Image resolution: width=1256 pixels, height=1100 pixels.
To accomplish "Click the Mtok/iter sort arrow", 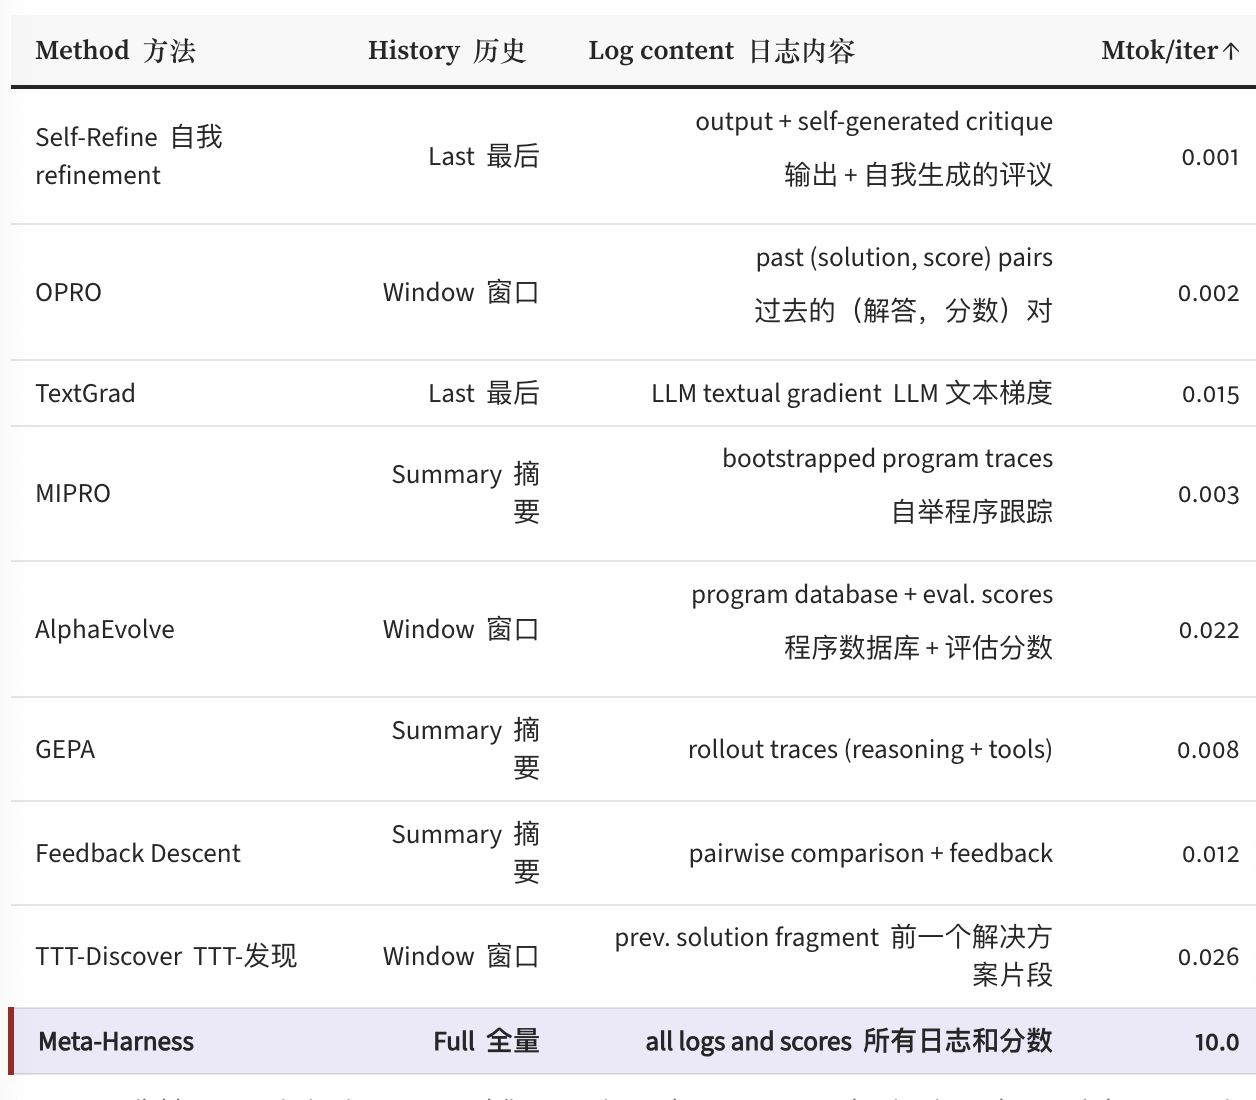I will point(1231,51).
